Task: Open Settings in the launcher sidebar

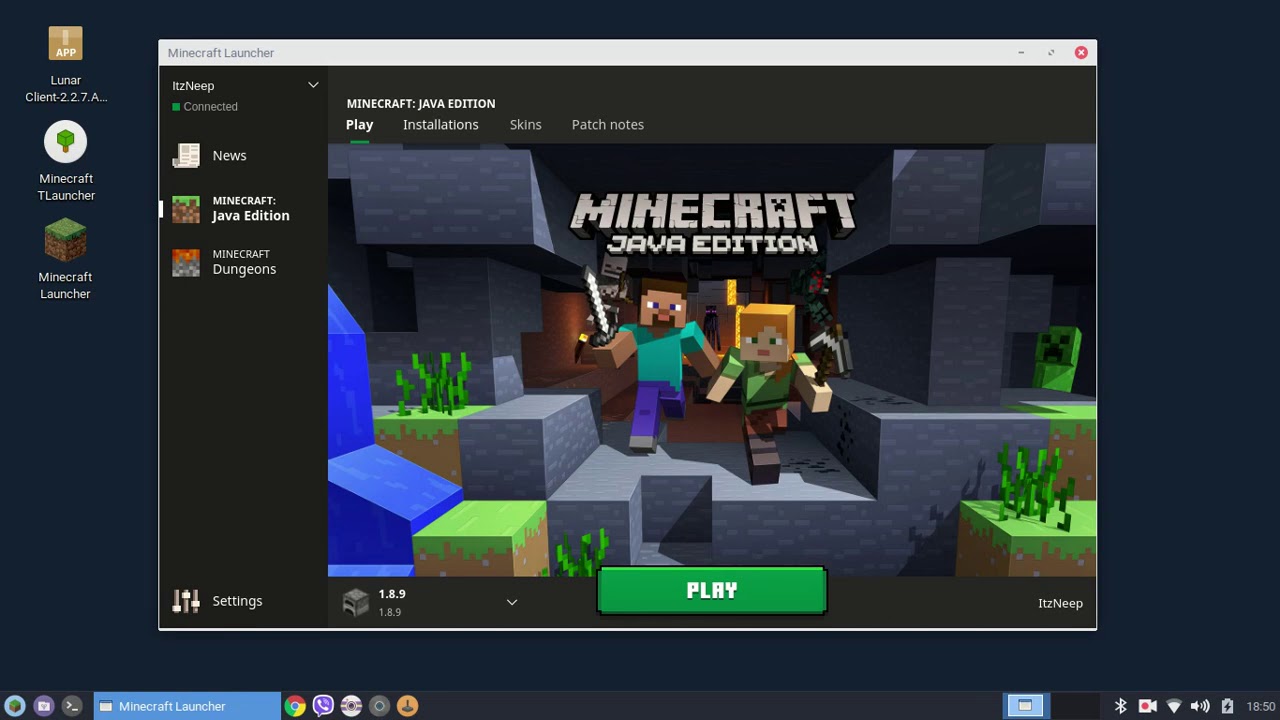Action: pyautogui.click(x=243, y=601)
